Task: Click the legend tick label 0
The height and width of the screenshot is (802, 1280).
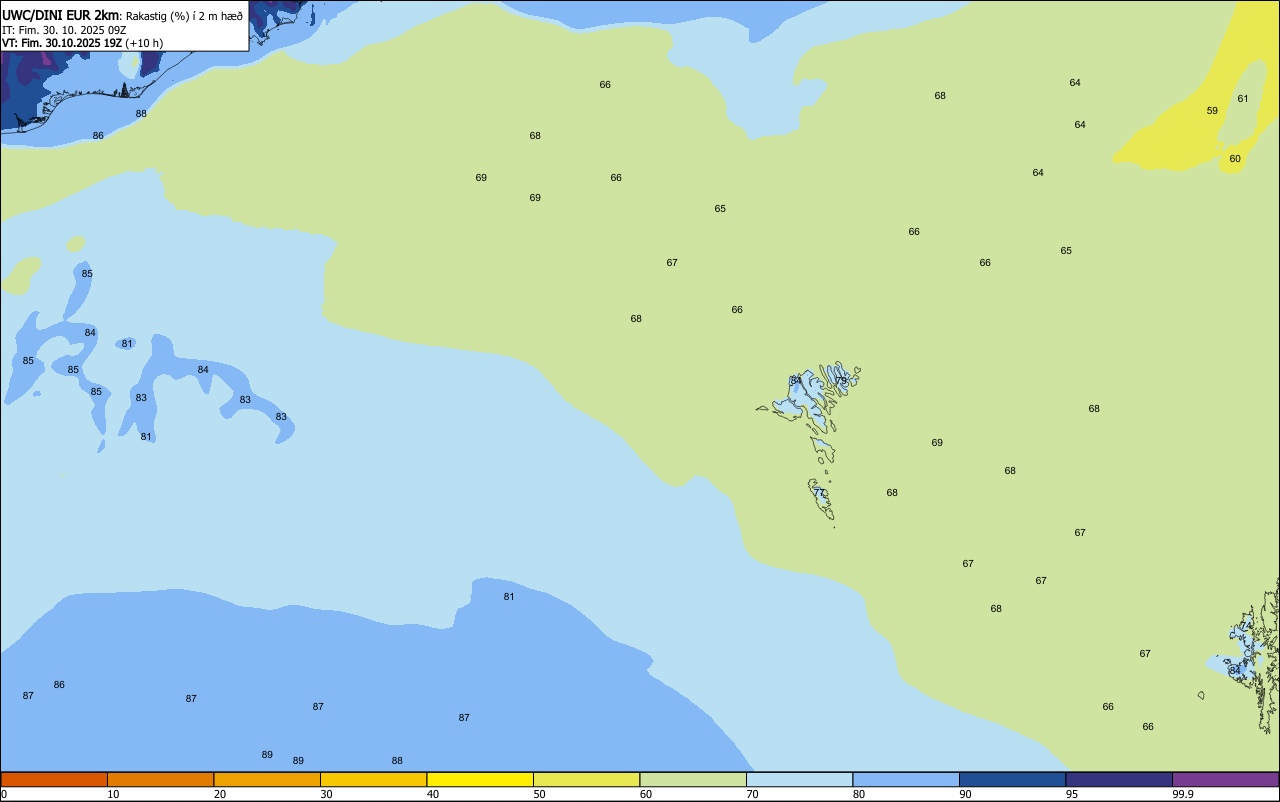Action: (x=4, y=794)
